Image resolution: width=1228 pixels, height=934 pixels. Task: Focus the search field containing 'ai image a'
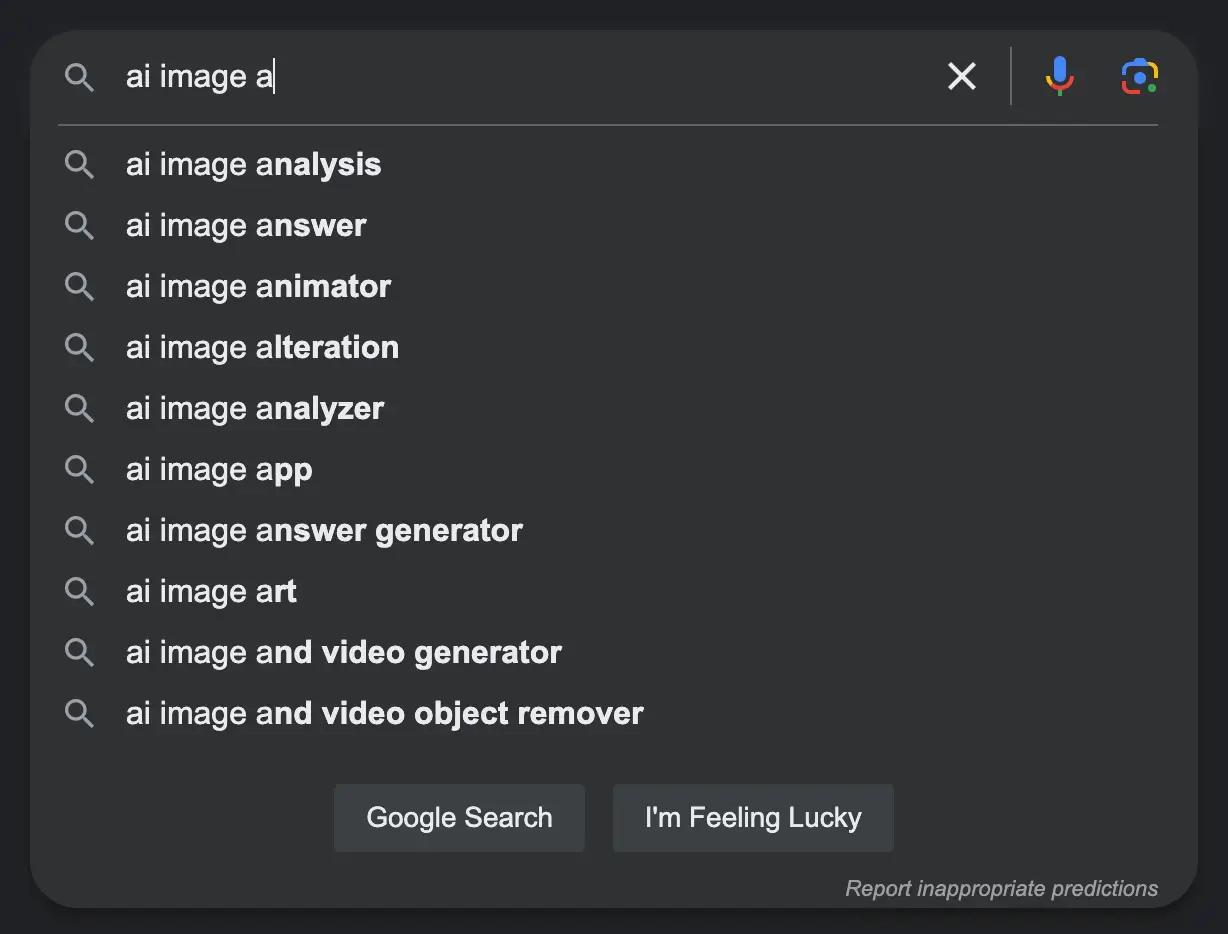pos(525,77)
